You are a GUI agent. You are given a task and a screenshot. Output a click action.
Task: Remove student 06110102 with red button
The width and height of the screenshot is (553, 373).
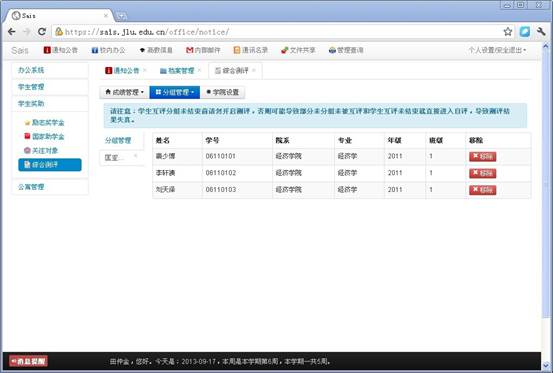[482, 173]
